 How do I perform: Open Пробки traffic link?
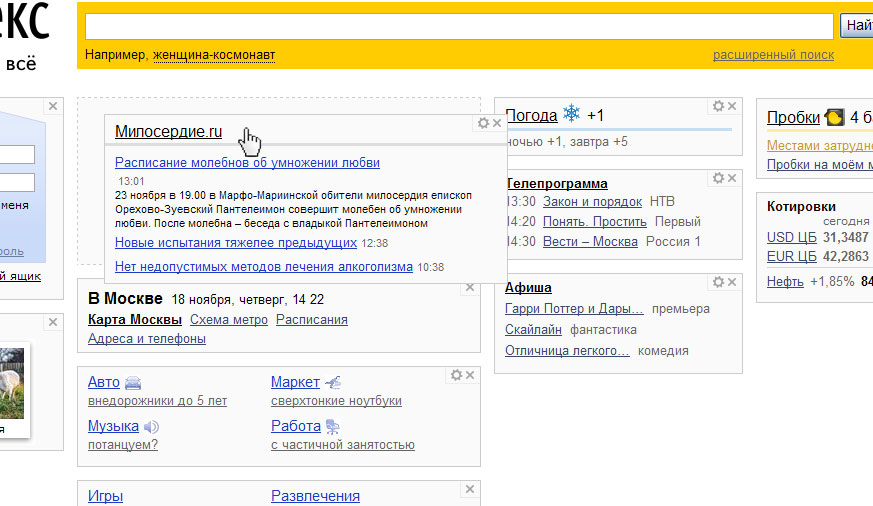click(x=793, y=117)
